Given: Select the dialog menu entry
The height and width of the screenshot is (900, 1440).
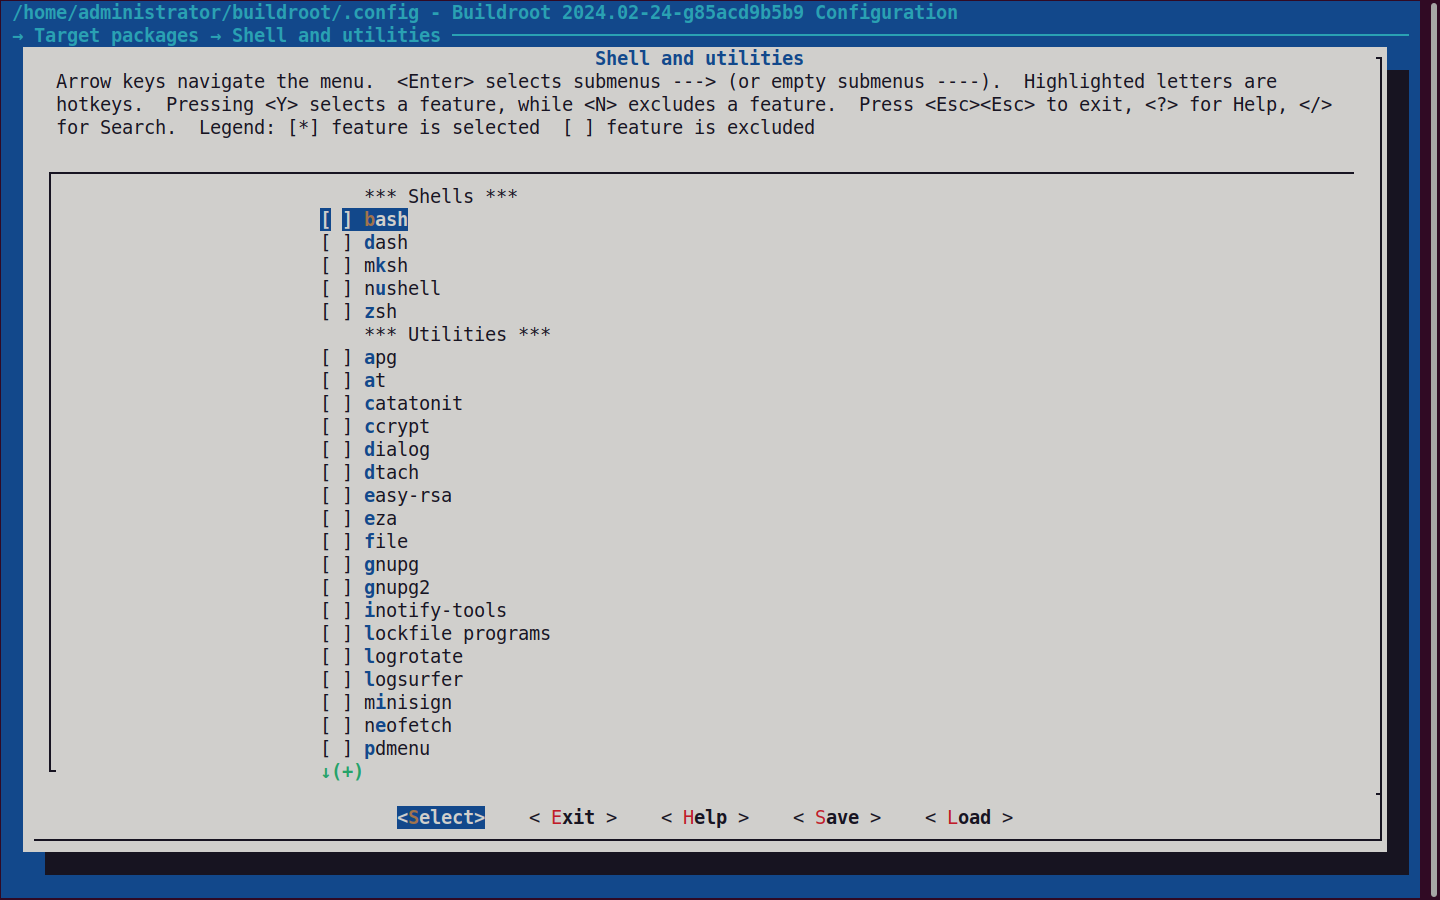Looking at the screenshot, I should coord(397,450).
